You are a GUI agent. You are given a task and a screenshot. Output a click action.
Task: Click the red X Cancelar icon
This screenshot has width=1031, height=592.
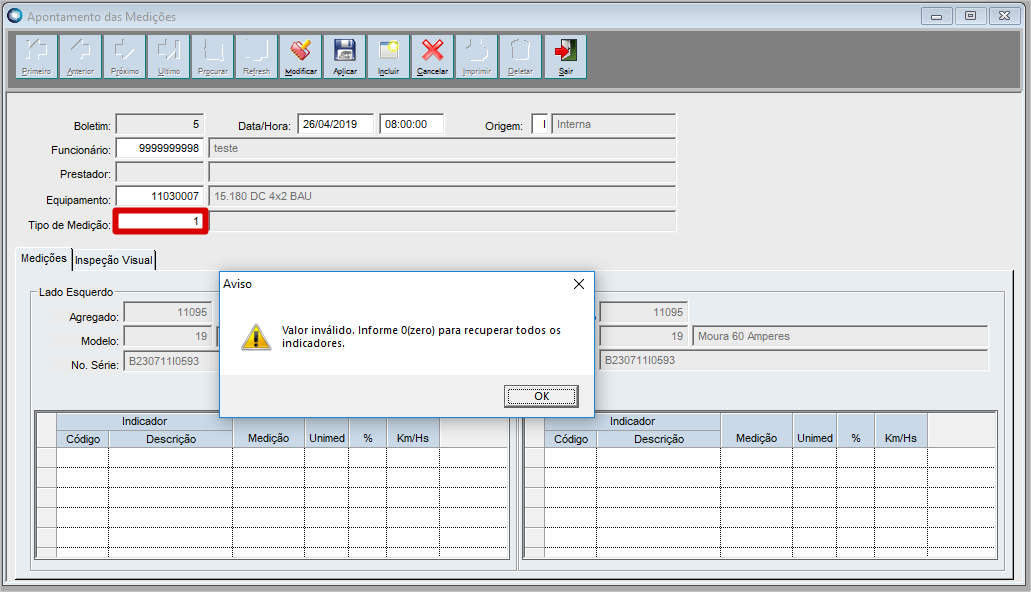coord(433,56)
